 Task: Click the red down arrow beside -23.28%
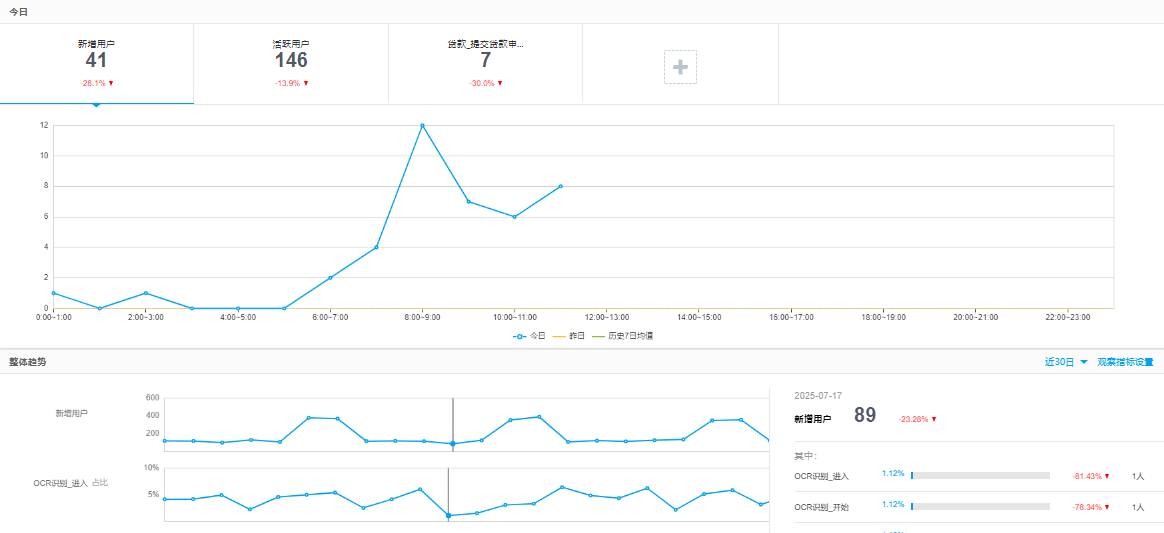[934, 419]
